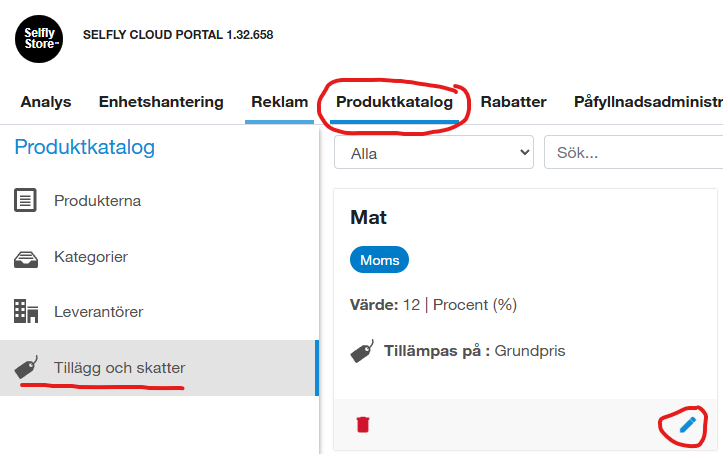Image resolution: width=723 pixels, height=454 pixels.
Task: Click the Produkterna list icon
Action: pos(26,201)
